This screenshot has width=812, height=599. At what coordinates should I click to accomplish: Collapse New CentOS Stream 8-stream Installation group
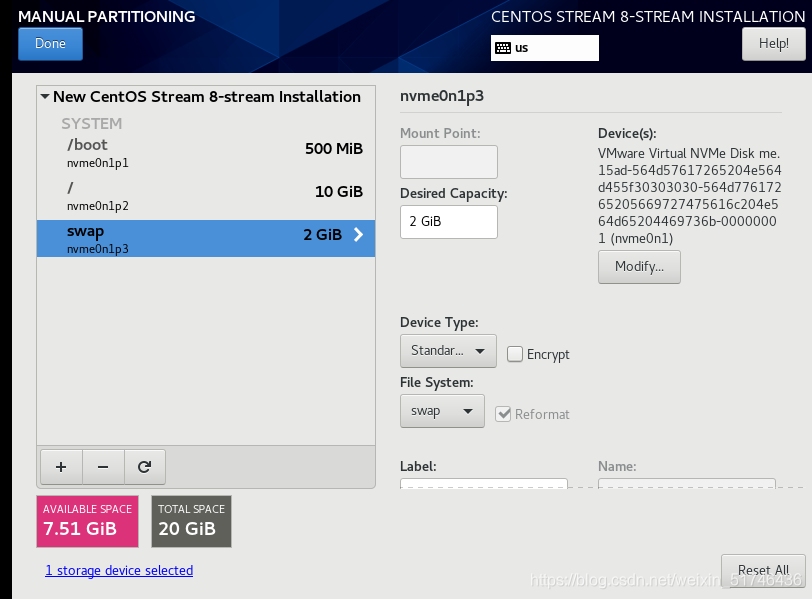tap(45, 96)
